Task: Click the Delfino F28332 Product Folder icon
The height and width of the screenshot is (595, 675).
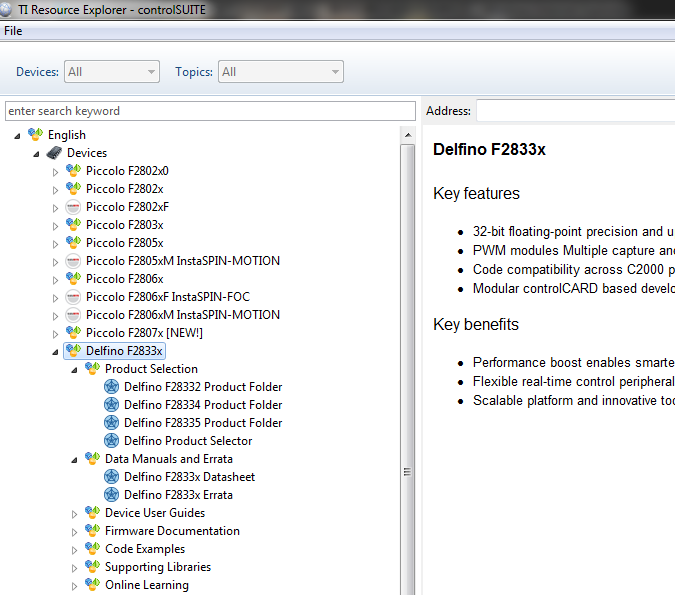Action: (111, 387)
